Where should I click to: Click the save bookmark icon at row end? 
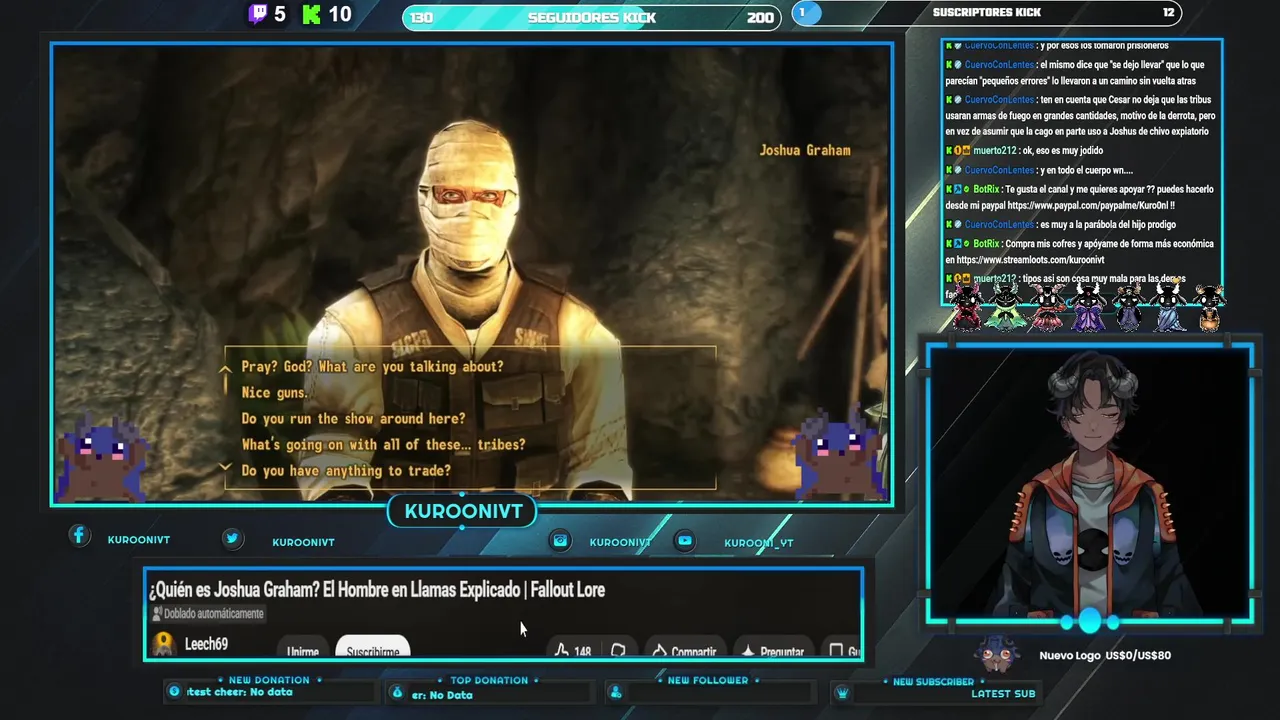[x=836, y=651]
